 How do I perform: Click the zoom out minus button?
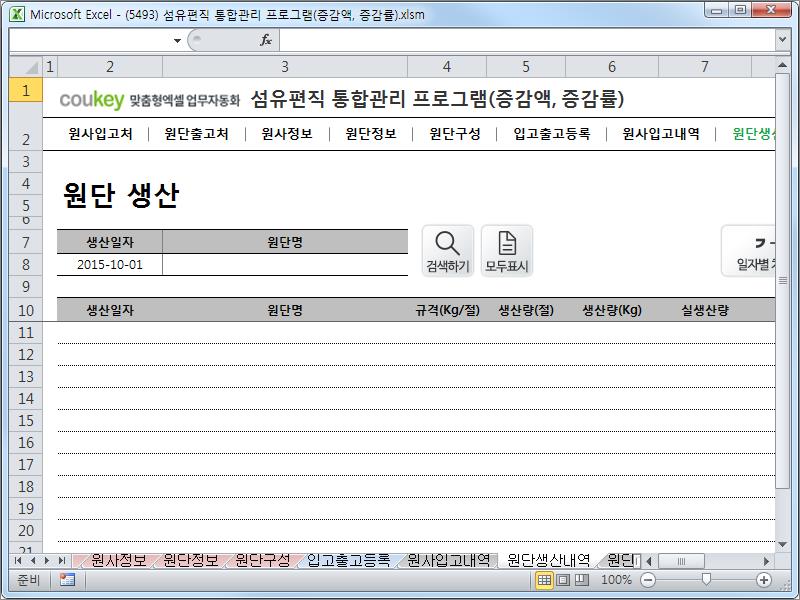pos(648,580)
